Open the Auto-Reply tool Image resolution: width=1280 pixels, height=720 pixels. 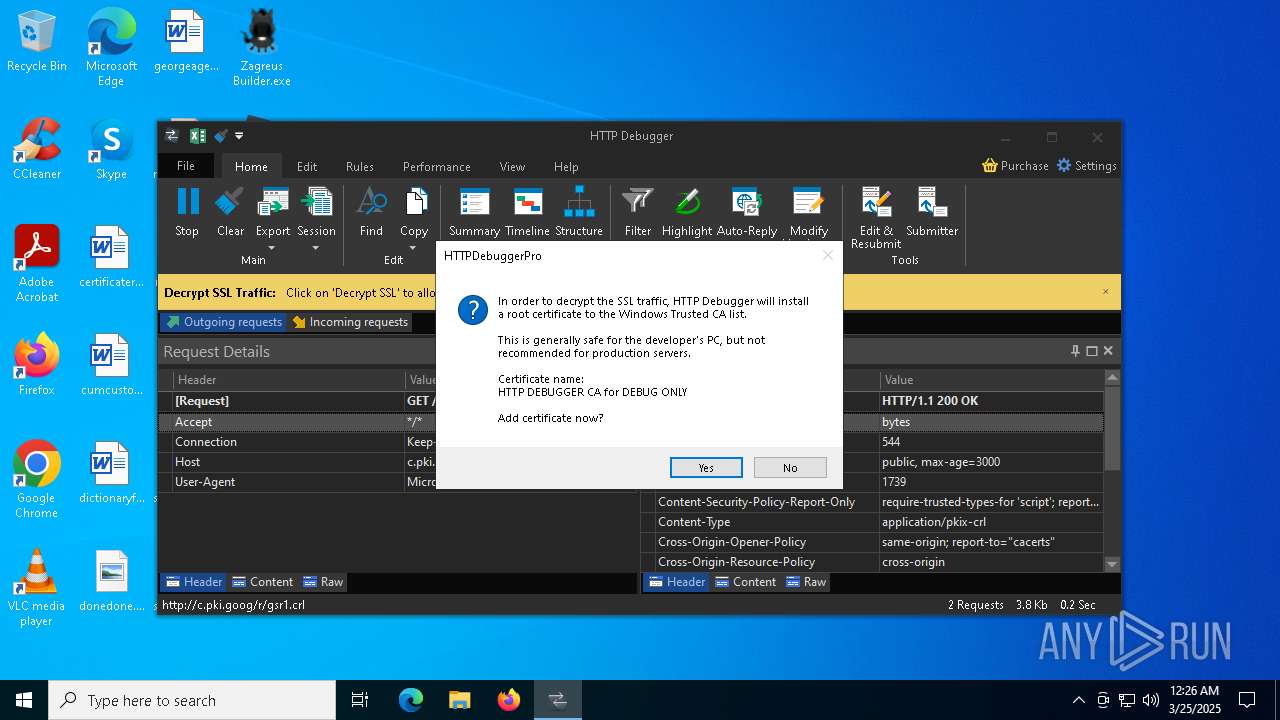pos(747,212)
